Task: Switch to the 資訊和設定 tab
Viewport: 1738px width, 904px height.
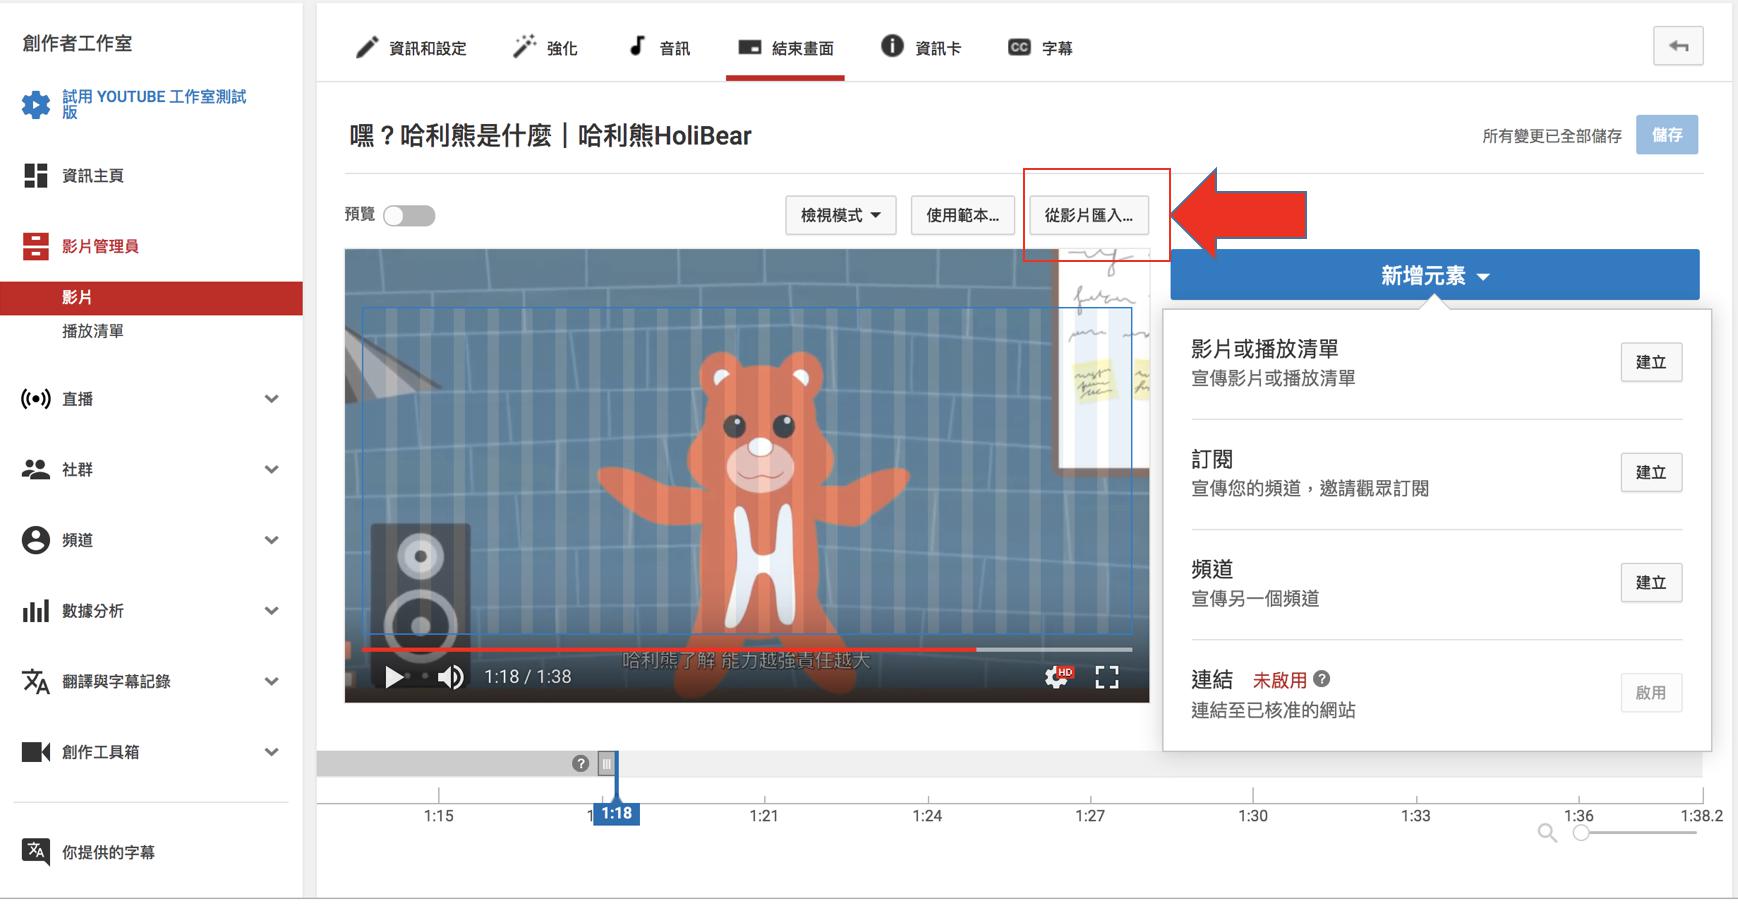Action: point(411,48)
